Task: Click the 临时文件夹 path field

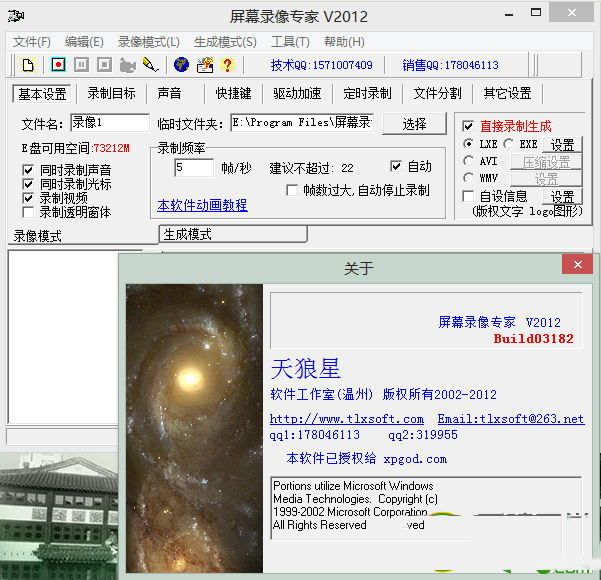Action: pos(302,123)
